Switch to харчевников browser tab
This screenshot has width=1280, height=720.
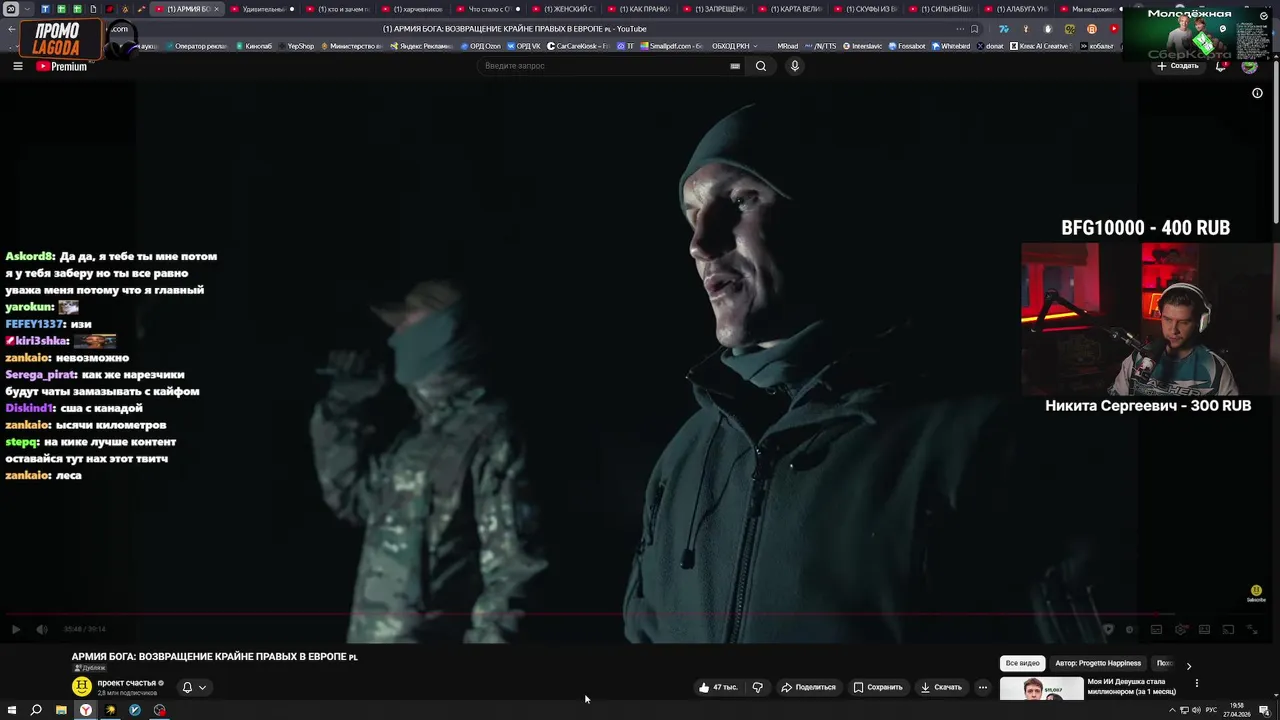tap(415, 9)
